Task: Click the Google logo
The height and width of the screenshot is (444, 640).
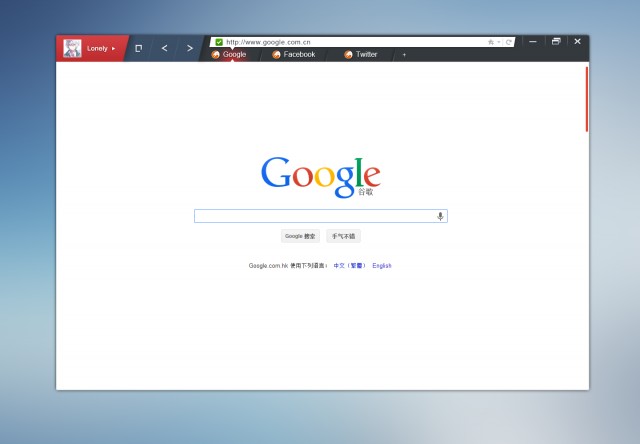Action: click(321, 177)
